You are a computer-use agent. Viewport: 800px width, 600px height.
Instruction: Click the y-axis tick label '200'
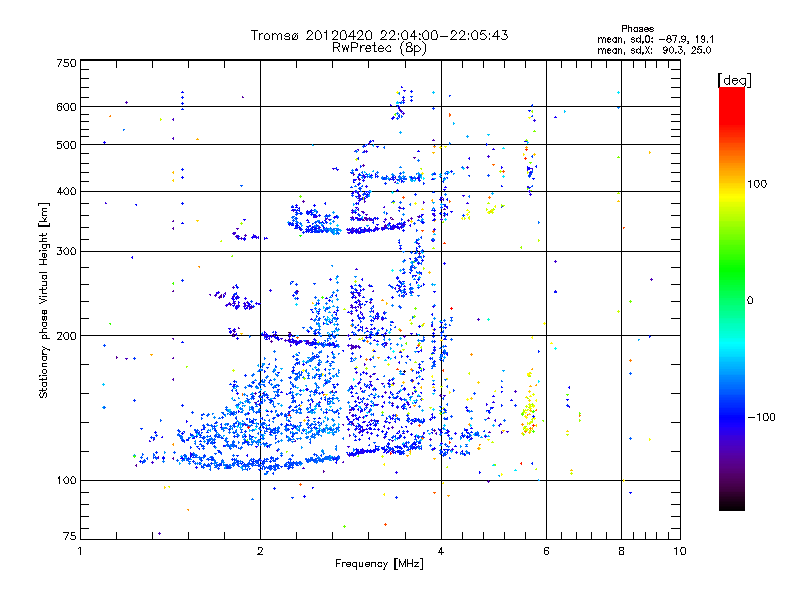[66, 336]
